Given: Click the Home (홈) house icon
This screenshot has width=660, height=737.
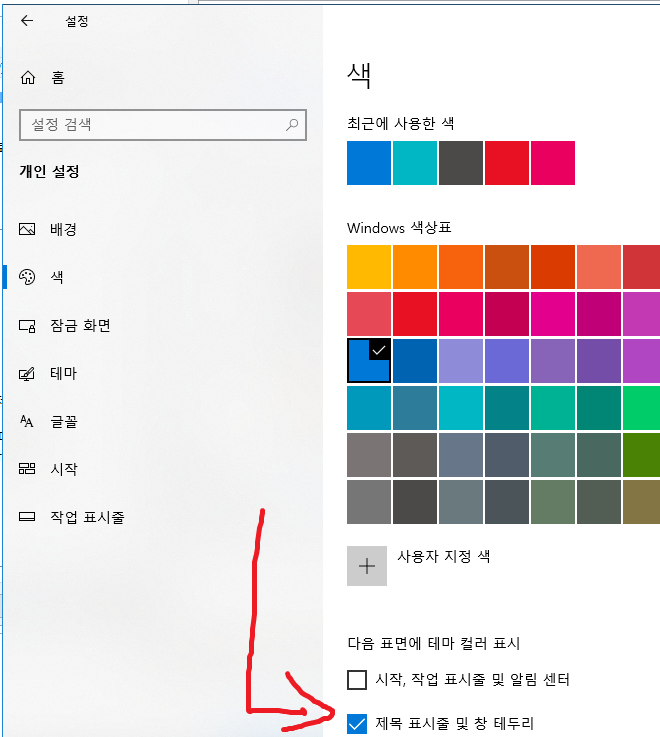Looking at the screenshot, I should pyautogui.click(x=28, y=77).
